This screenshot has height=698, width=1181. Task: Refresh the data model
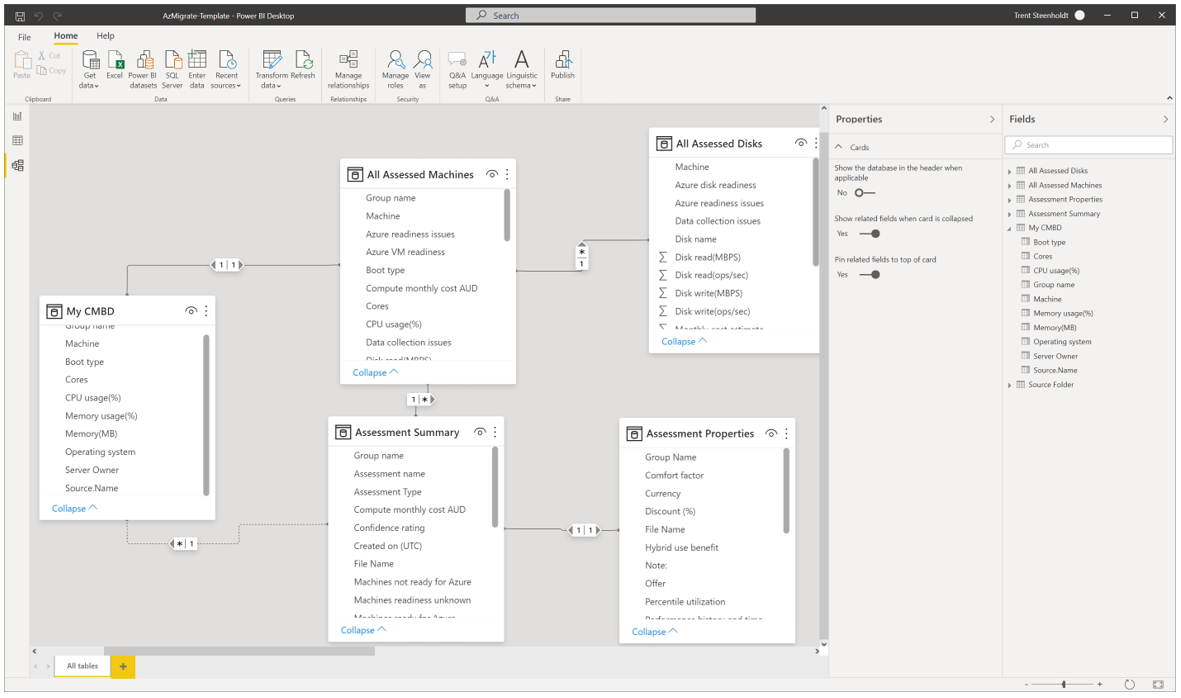[x=303, y=65]
